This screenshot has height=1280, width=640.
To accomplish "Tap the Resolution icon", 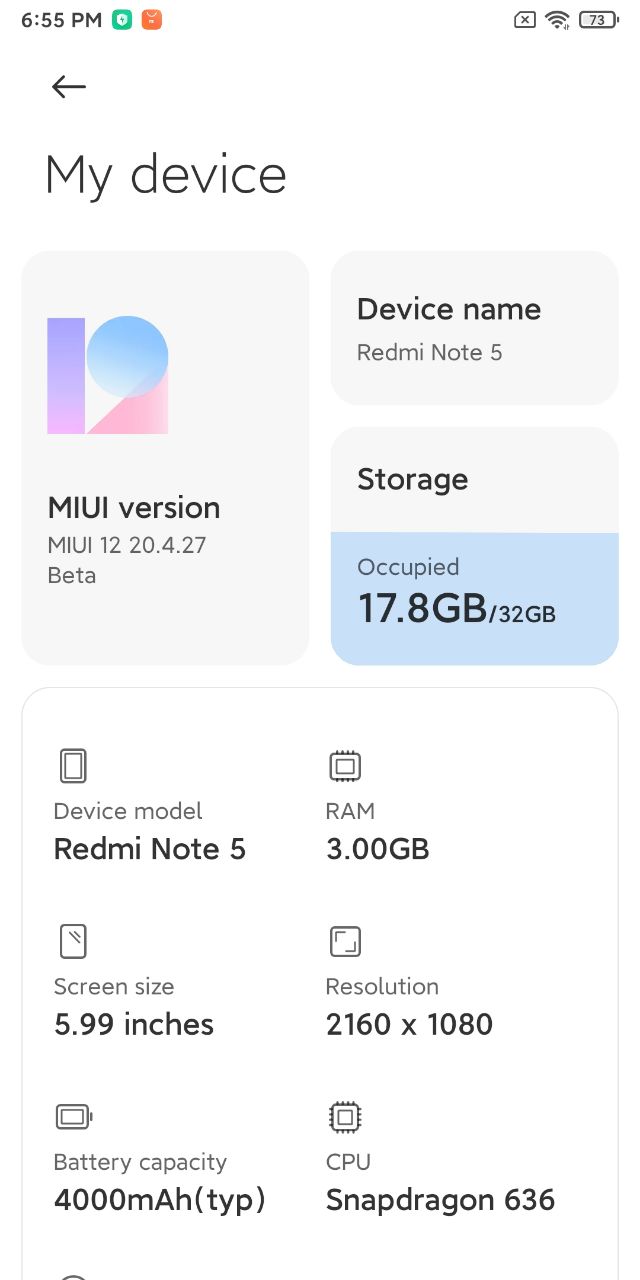I will pyautogui.click(x=345, y=942).
